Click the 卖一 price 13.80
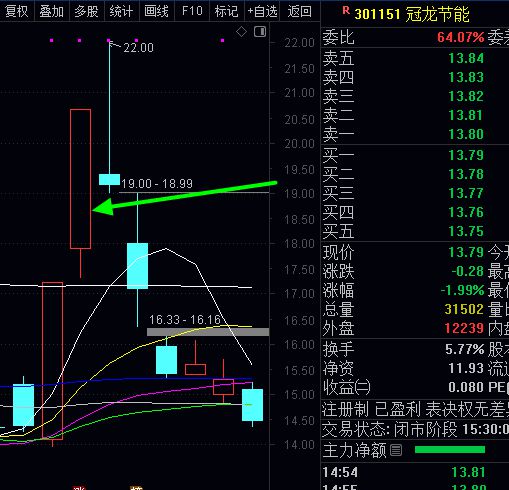The width and height of the screenshot is (509, 490). (x=466, y=134)
